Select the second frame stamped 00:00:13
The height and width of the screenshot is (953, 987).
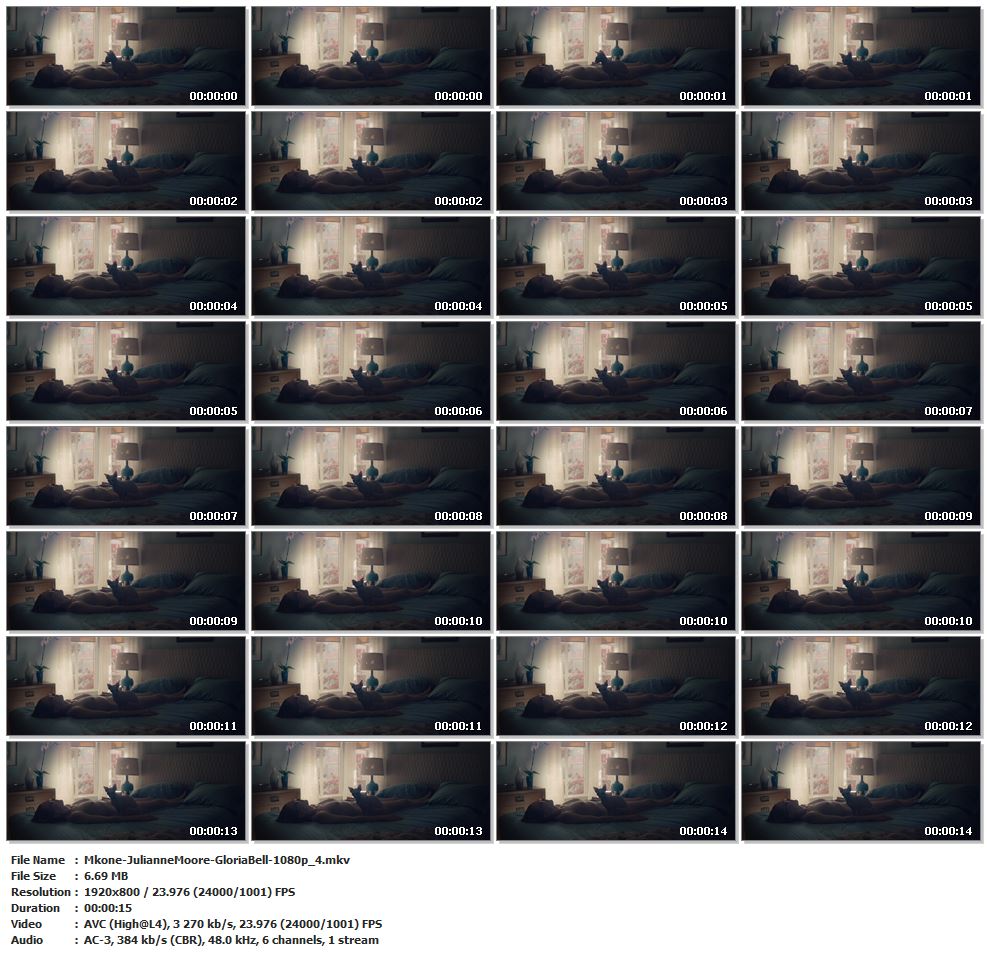[x=371, y=792]
